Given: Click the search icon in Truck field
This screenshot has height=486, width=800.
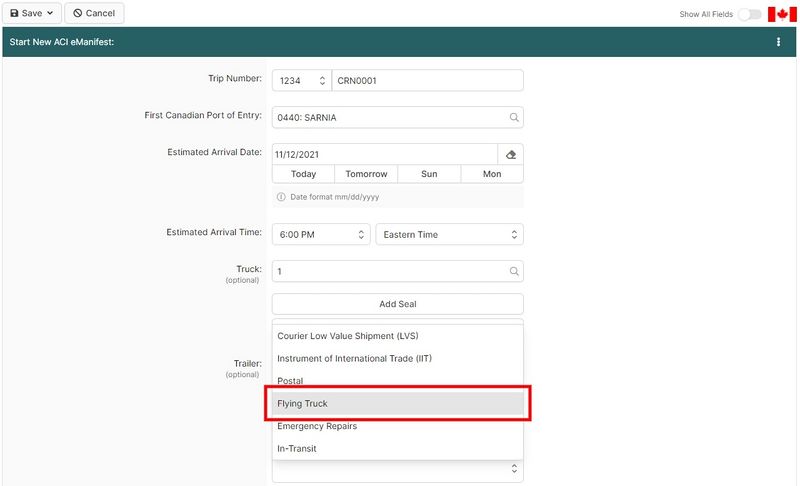Looking at the screenshot, I should (514, 271).
